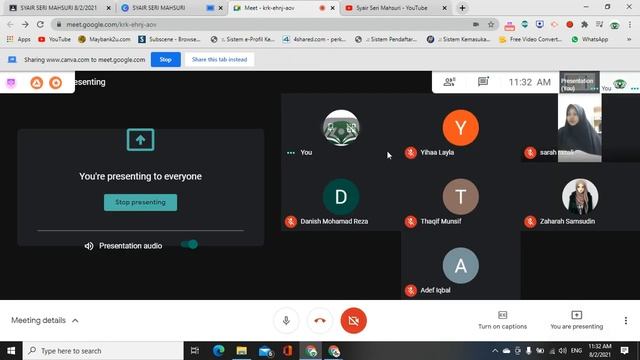Click sarah's video feed

click(580, 128)
